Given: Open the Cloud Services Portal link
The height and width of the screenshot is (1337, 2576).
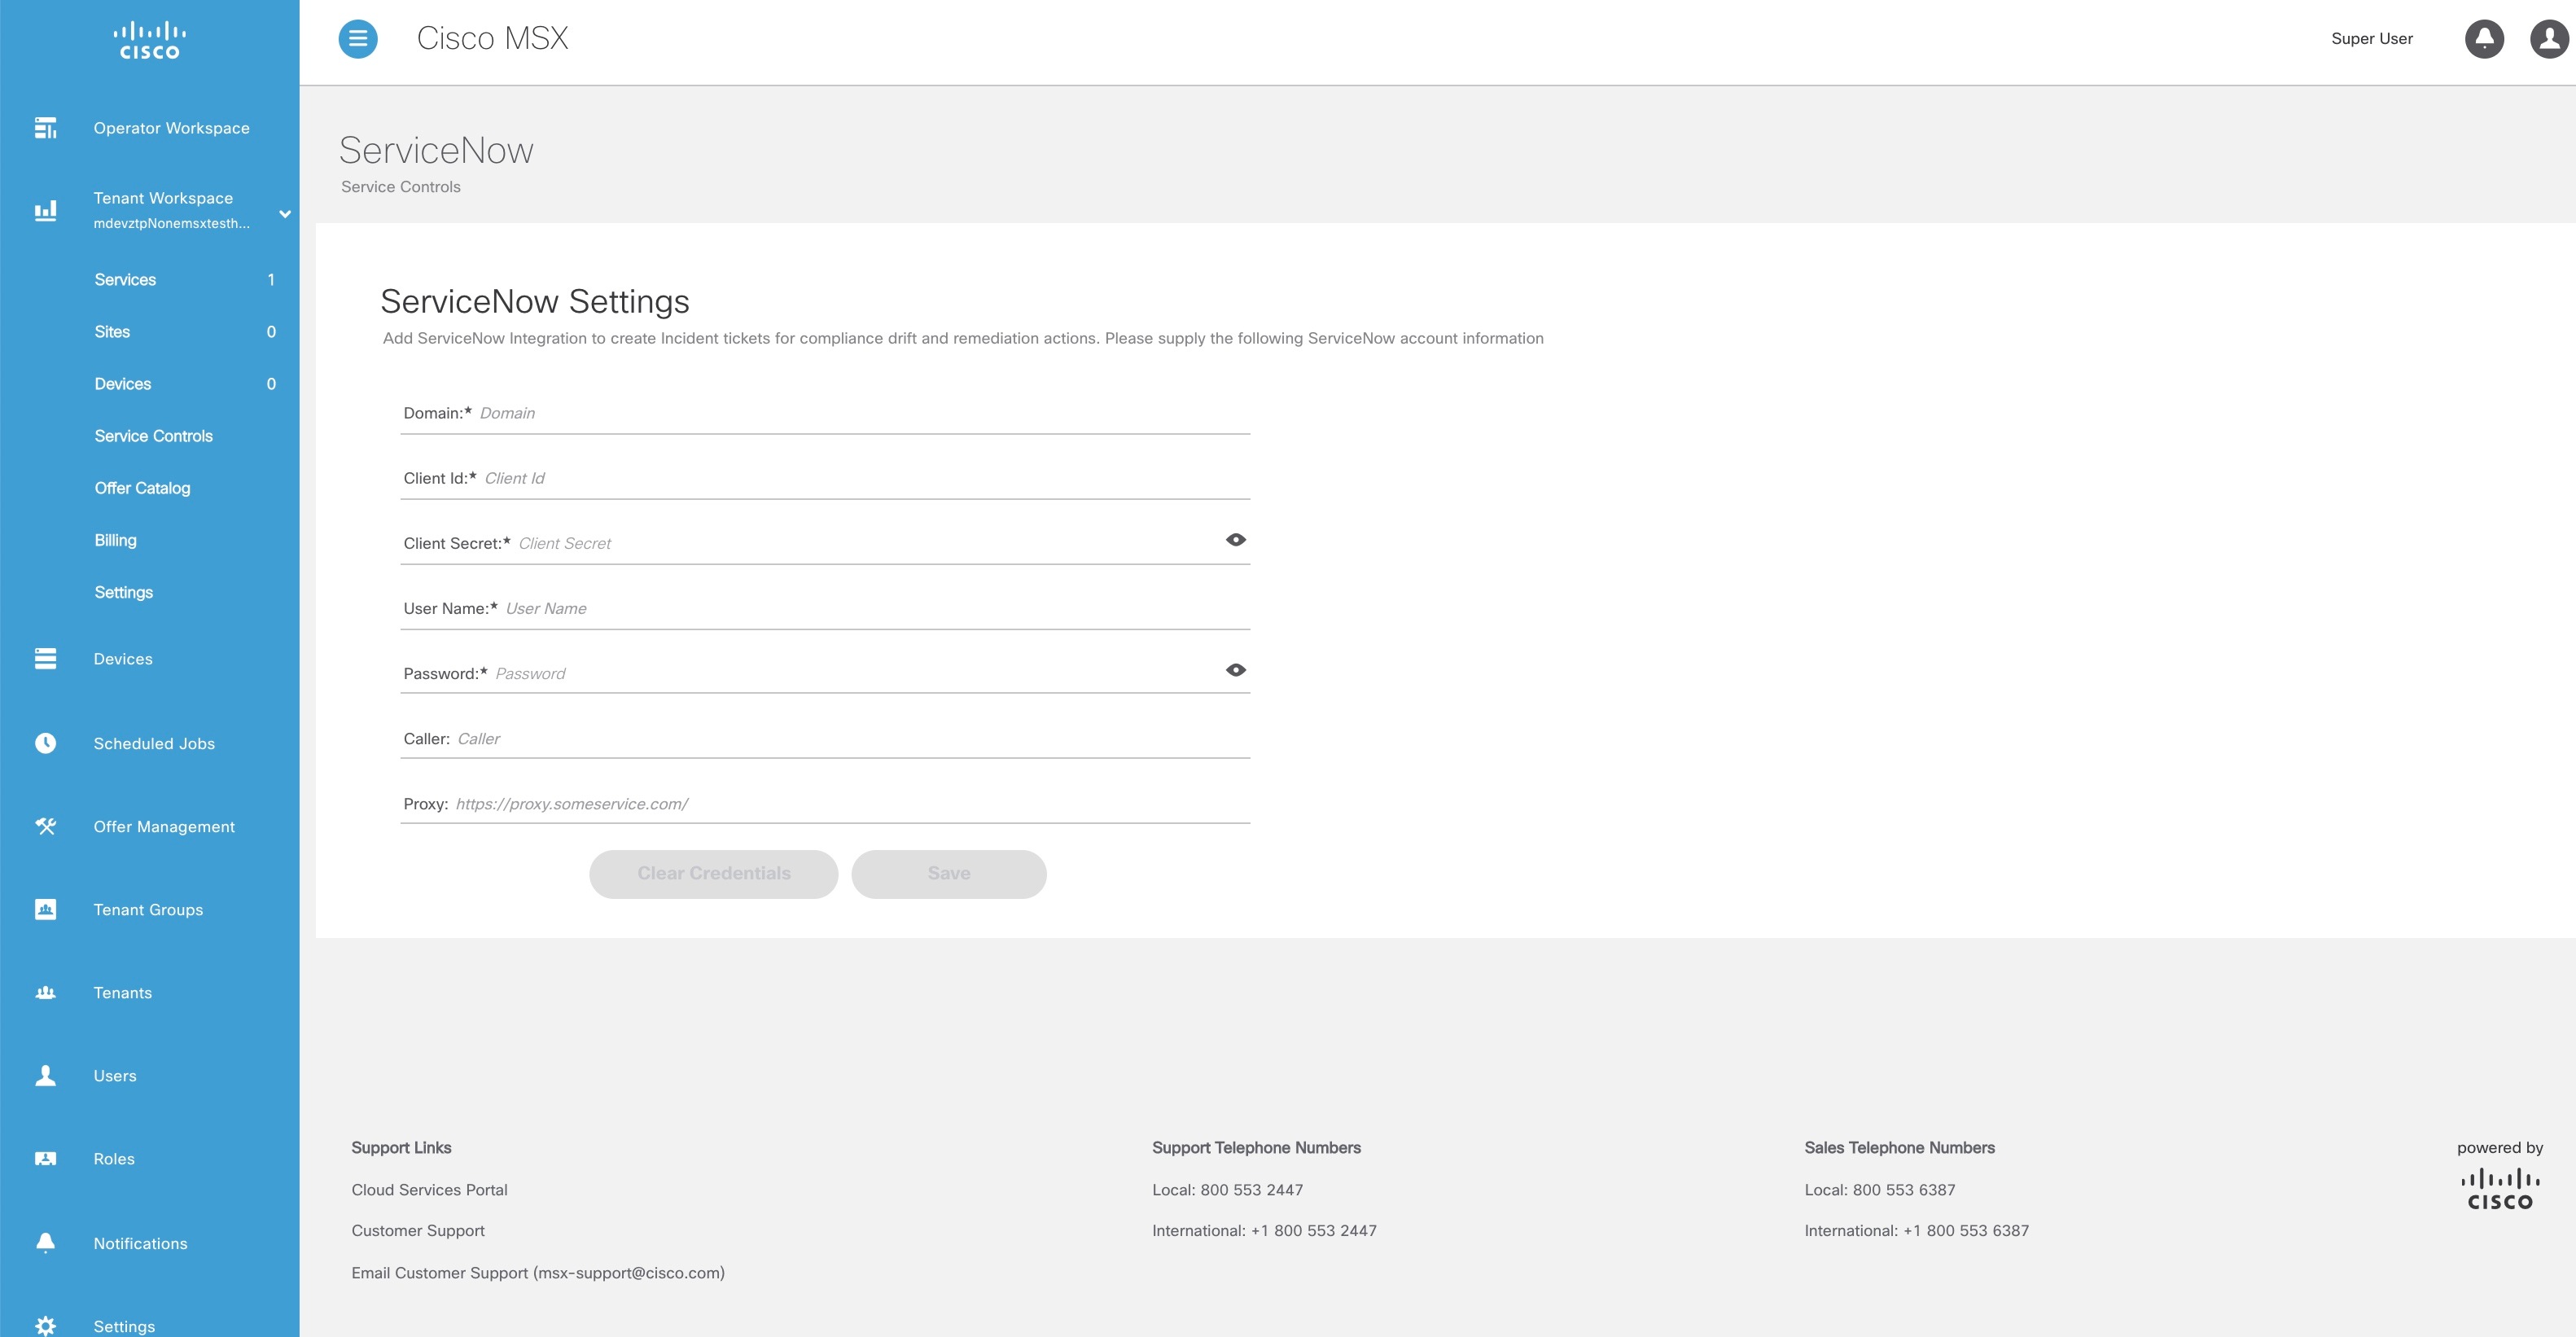Looking at the screenshot, I should [429, 1190].
